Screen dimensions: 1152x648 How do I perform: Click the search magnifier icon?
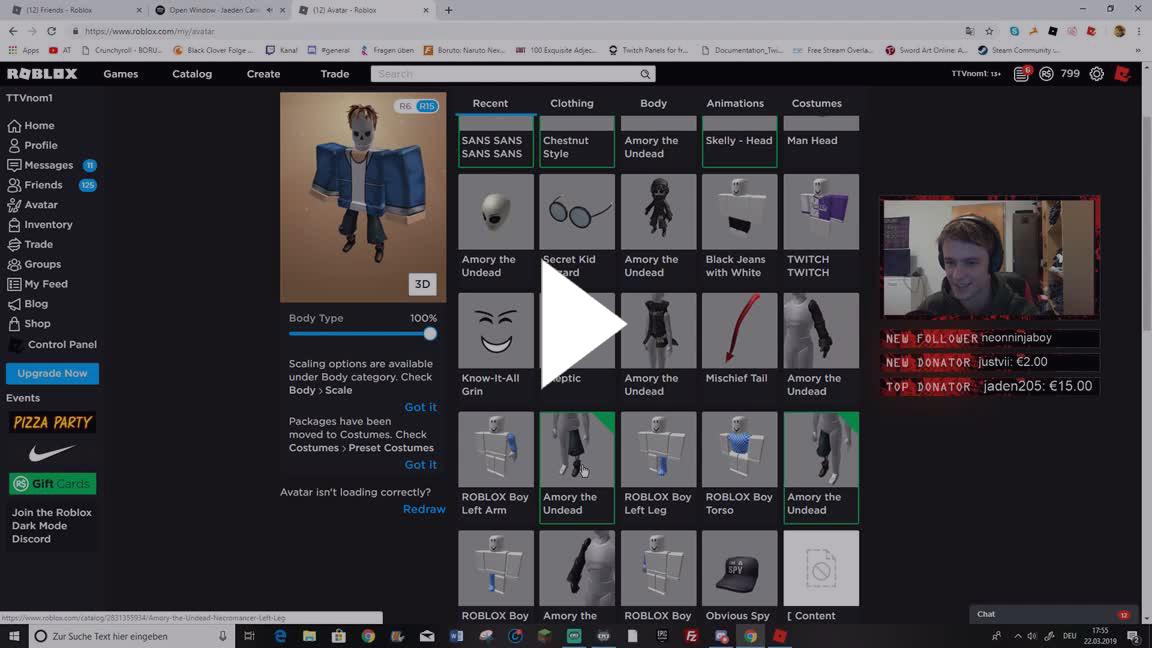tap(645, 74)
